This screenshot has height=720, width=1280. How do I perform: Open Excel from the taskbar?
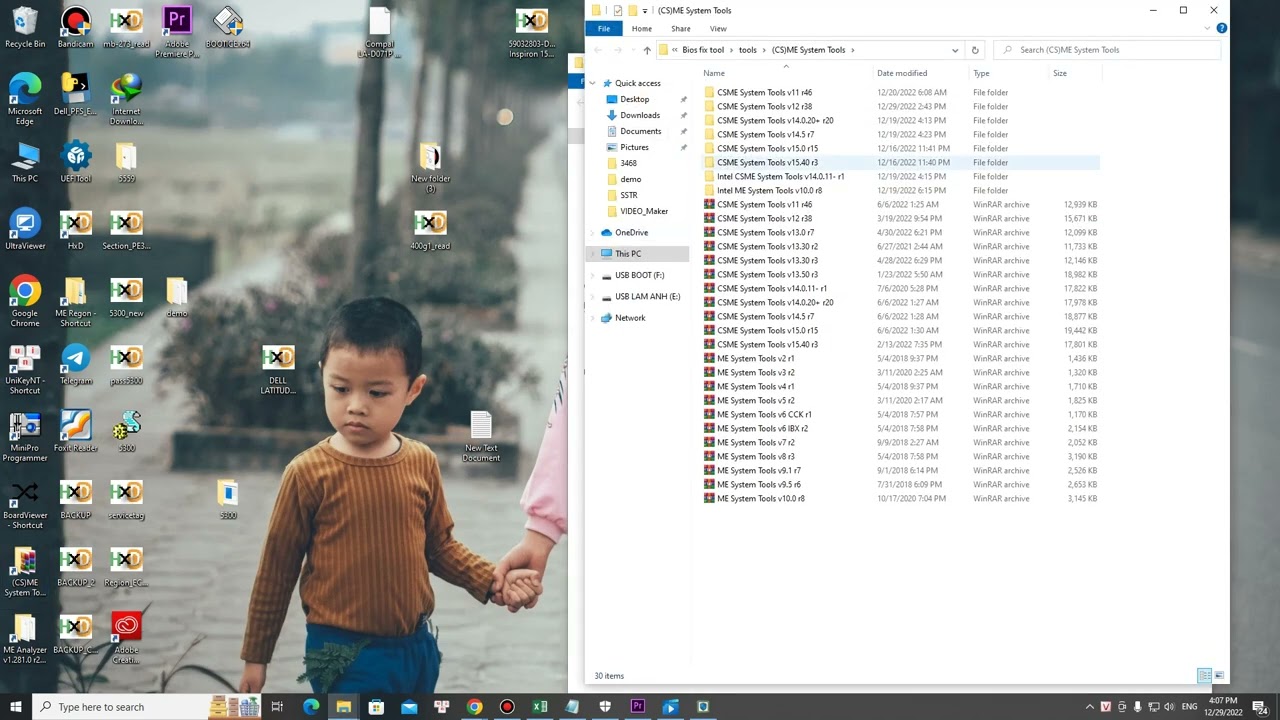pyautogui.click(x=540, y=706)
